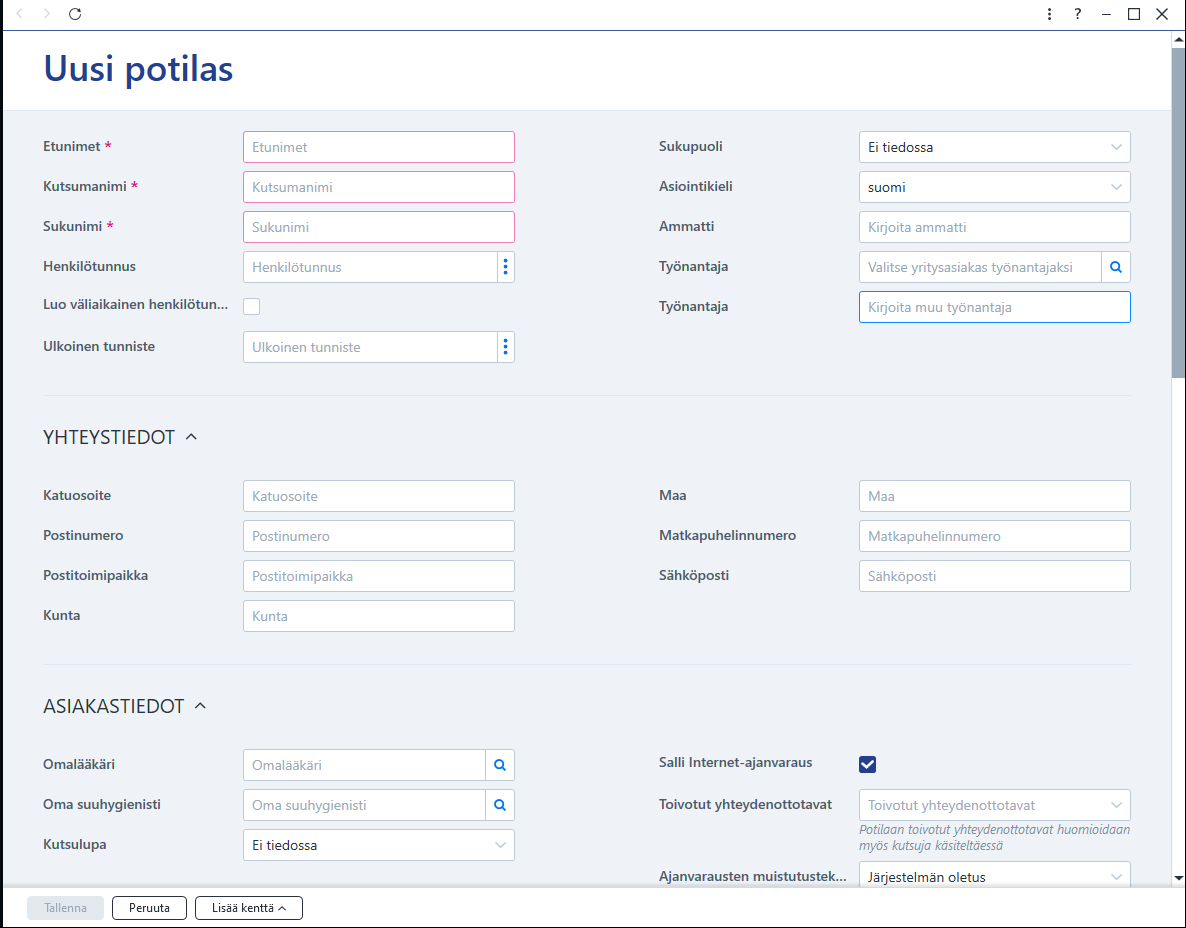The height and width of the screenshot is (928, 1186).
Task: Click into the Henkilötunnus field
Action: [370, 267]
